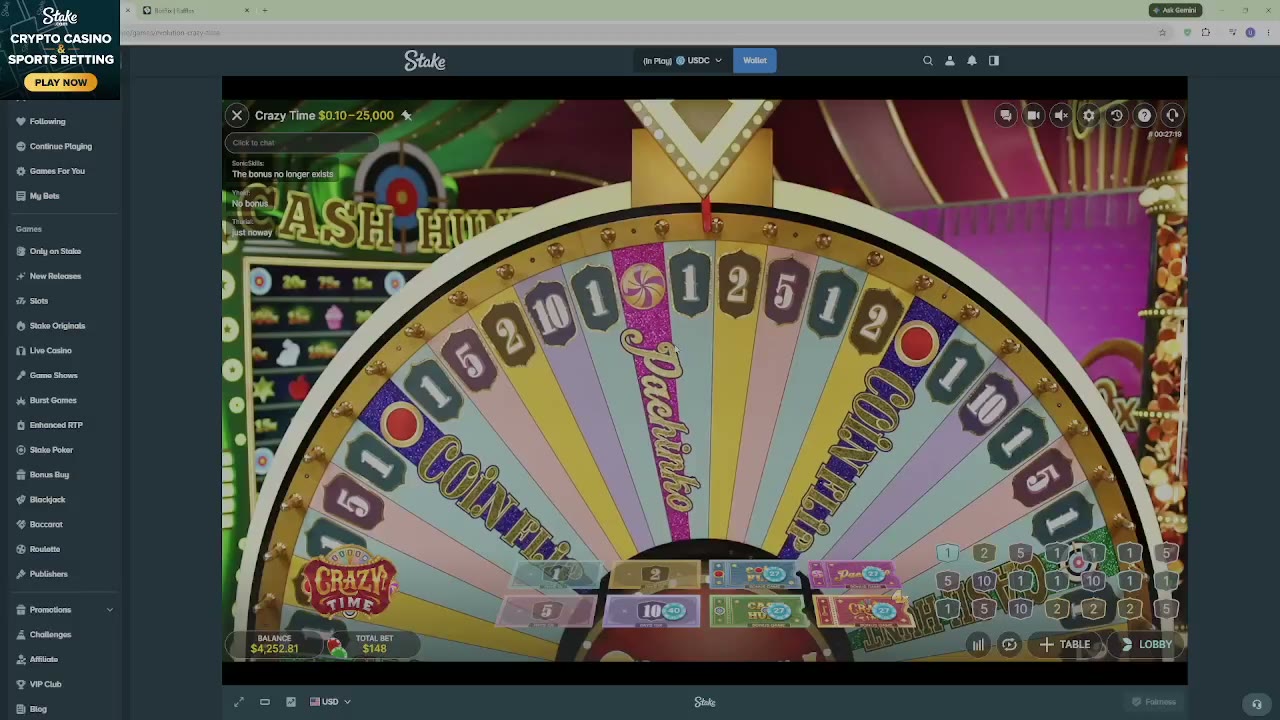Close the Crazy Time game window
This screenshot has width=1280, height=720.
[x=237, y=115]
